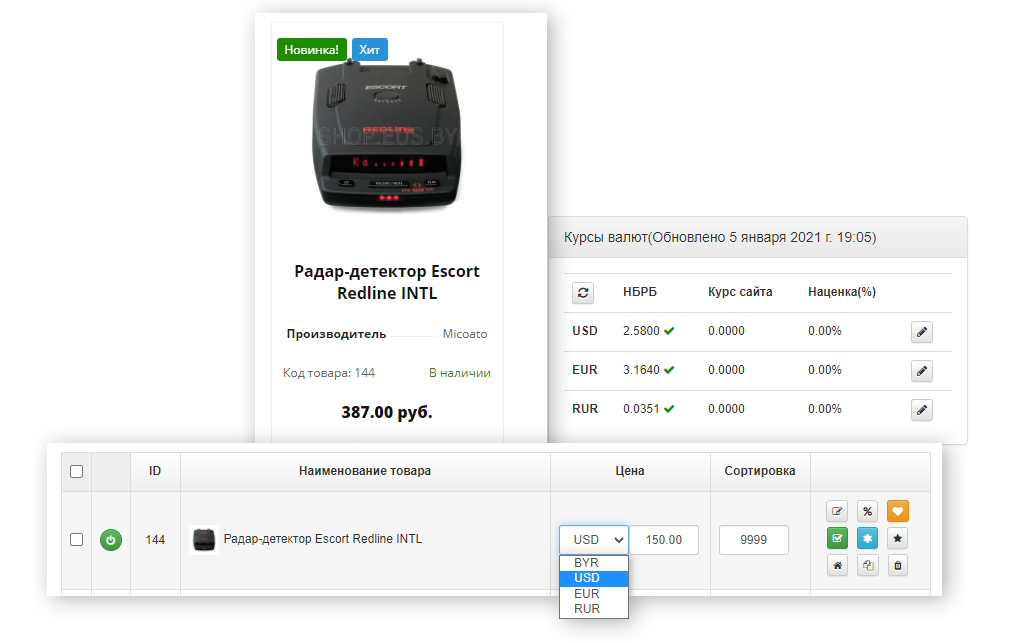Image resolution: width=1021 pixels, height=643 pixels.
Task: Click the "Наименование товара" column header
Action: click(365, 470)
